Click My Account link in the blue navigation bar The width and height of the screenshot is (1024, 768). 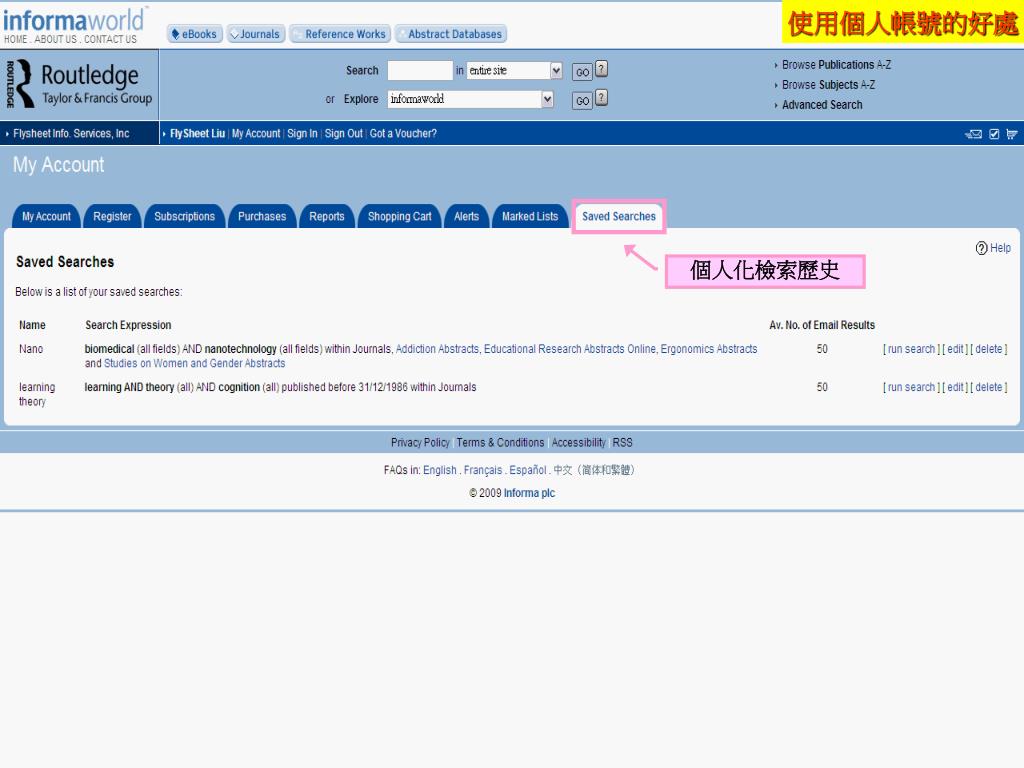(256, 133)
